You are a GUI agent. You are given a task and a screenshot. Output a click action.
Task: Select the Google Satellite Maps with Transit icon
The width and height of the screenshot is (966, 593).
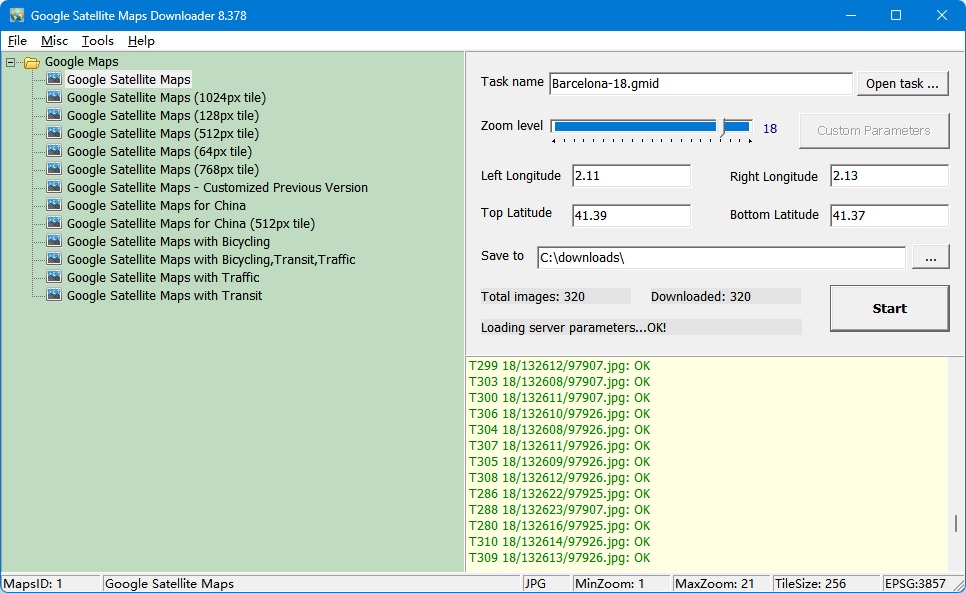pos(53,295)
